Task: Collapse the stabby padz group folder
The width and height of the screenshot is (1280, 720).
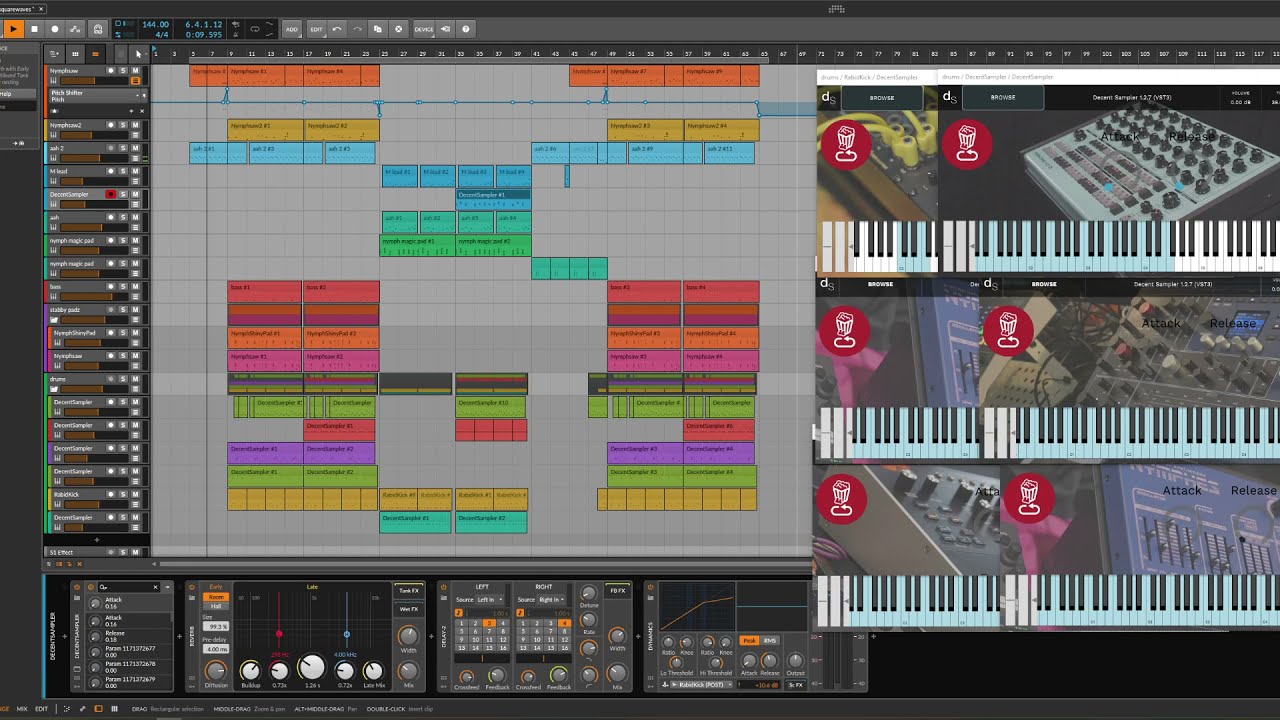Action: (55, 320)
